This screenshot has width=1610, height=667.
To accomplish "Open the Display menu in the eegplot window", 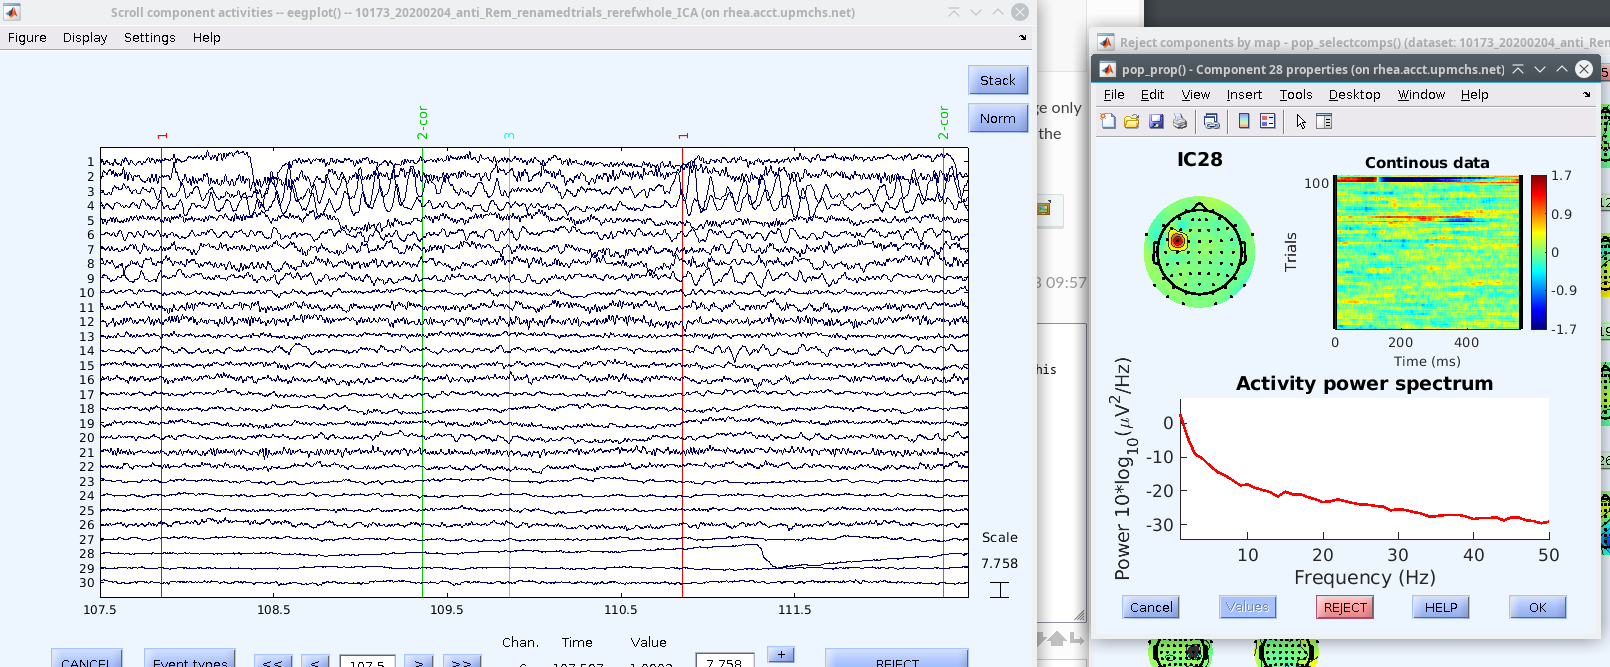I will click(x=85, y=38).
